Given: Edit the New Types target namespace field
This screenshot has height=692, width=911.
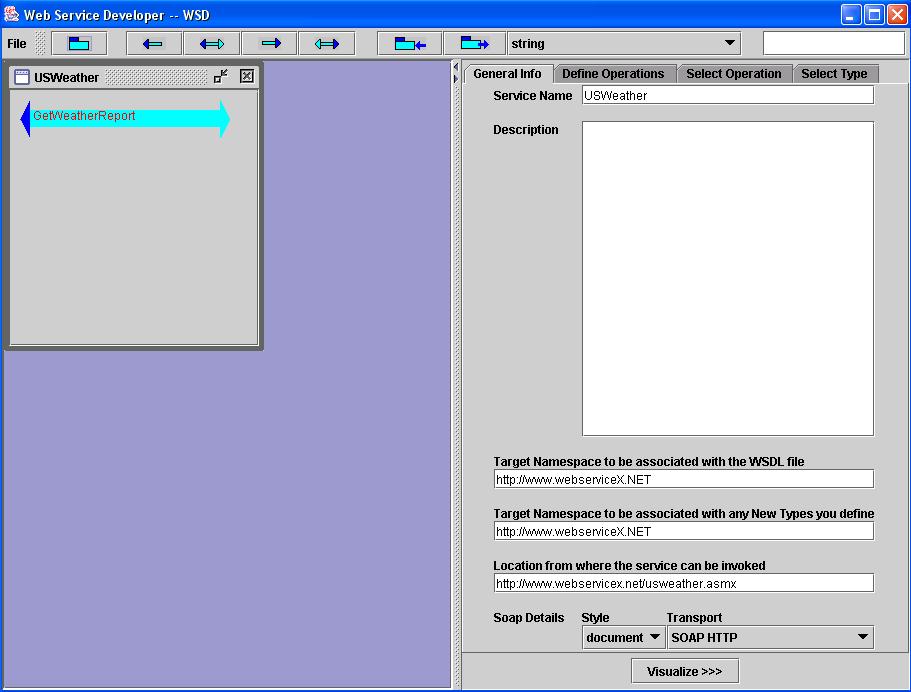Looking at the screenshot, I should click(683, 531).
